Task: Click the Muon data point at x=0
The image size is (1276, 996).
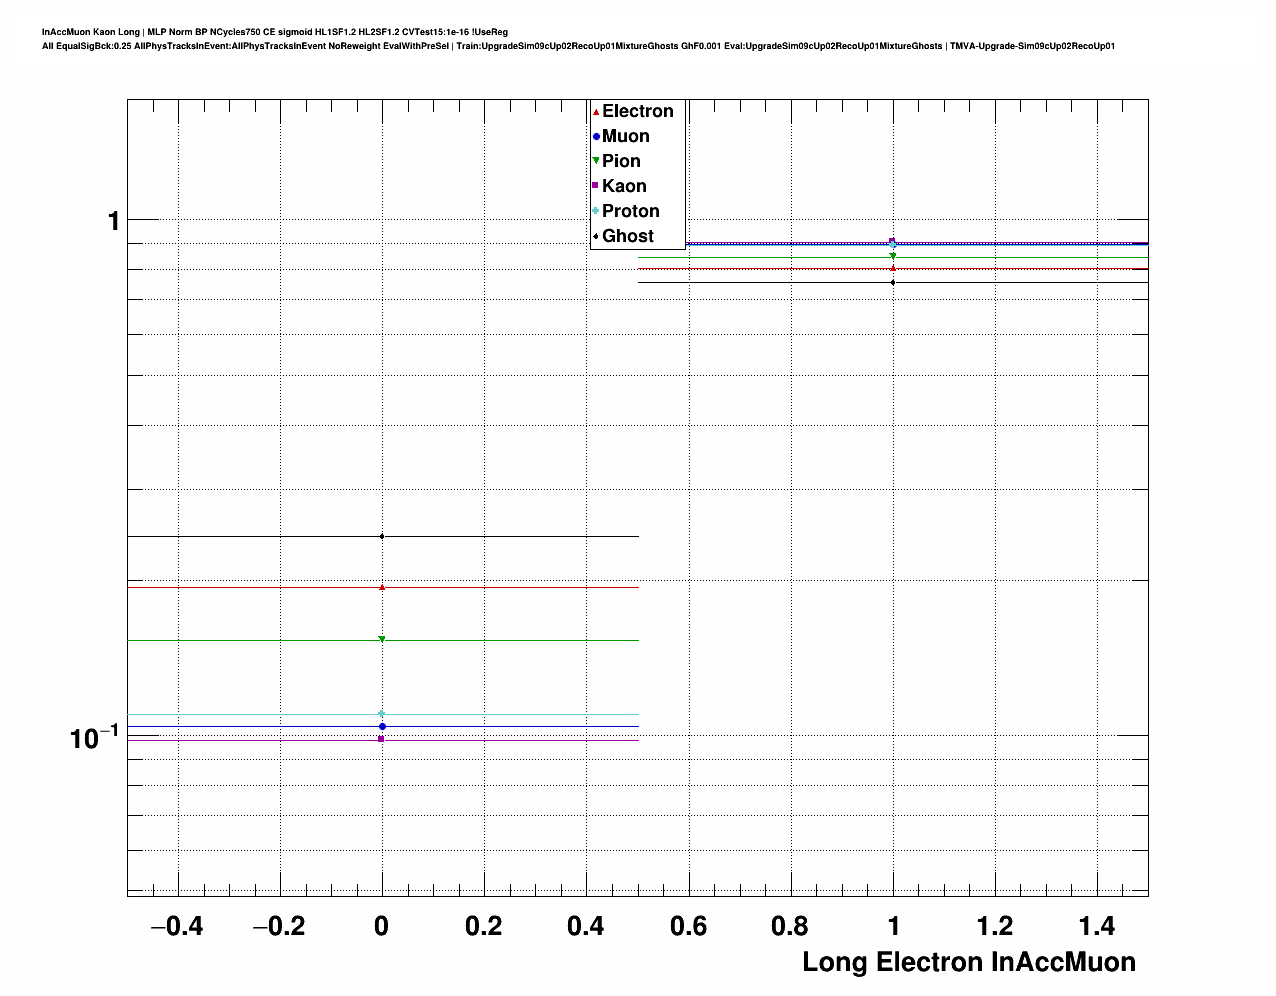Action: click(x=382, y=726)
